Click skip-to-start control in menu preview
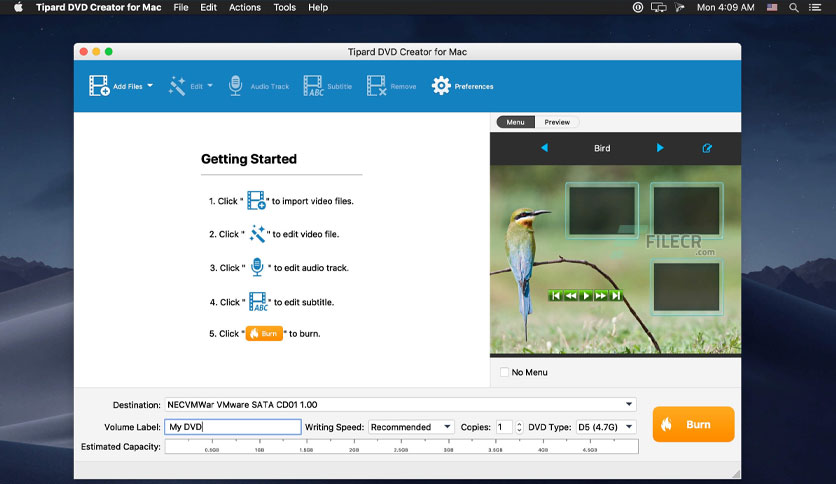This screenshot has width=836, height=484. (556, 295)
